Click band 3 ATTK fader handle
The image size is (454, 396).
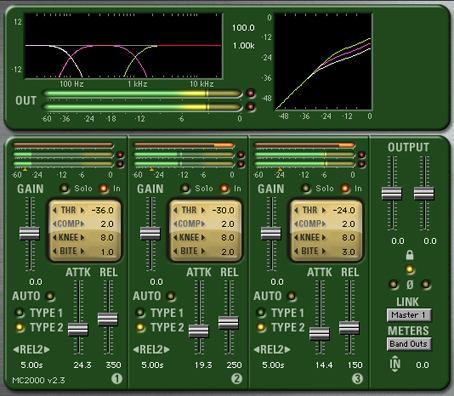pyautogui.click(x=319, y=333)
